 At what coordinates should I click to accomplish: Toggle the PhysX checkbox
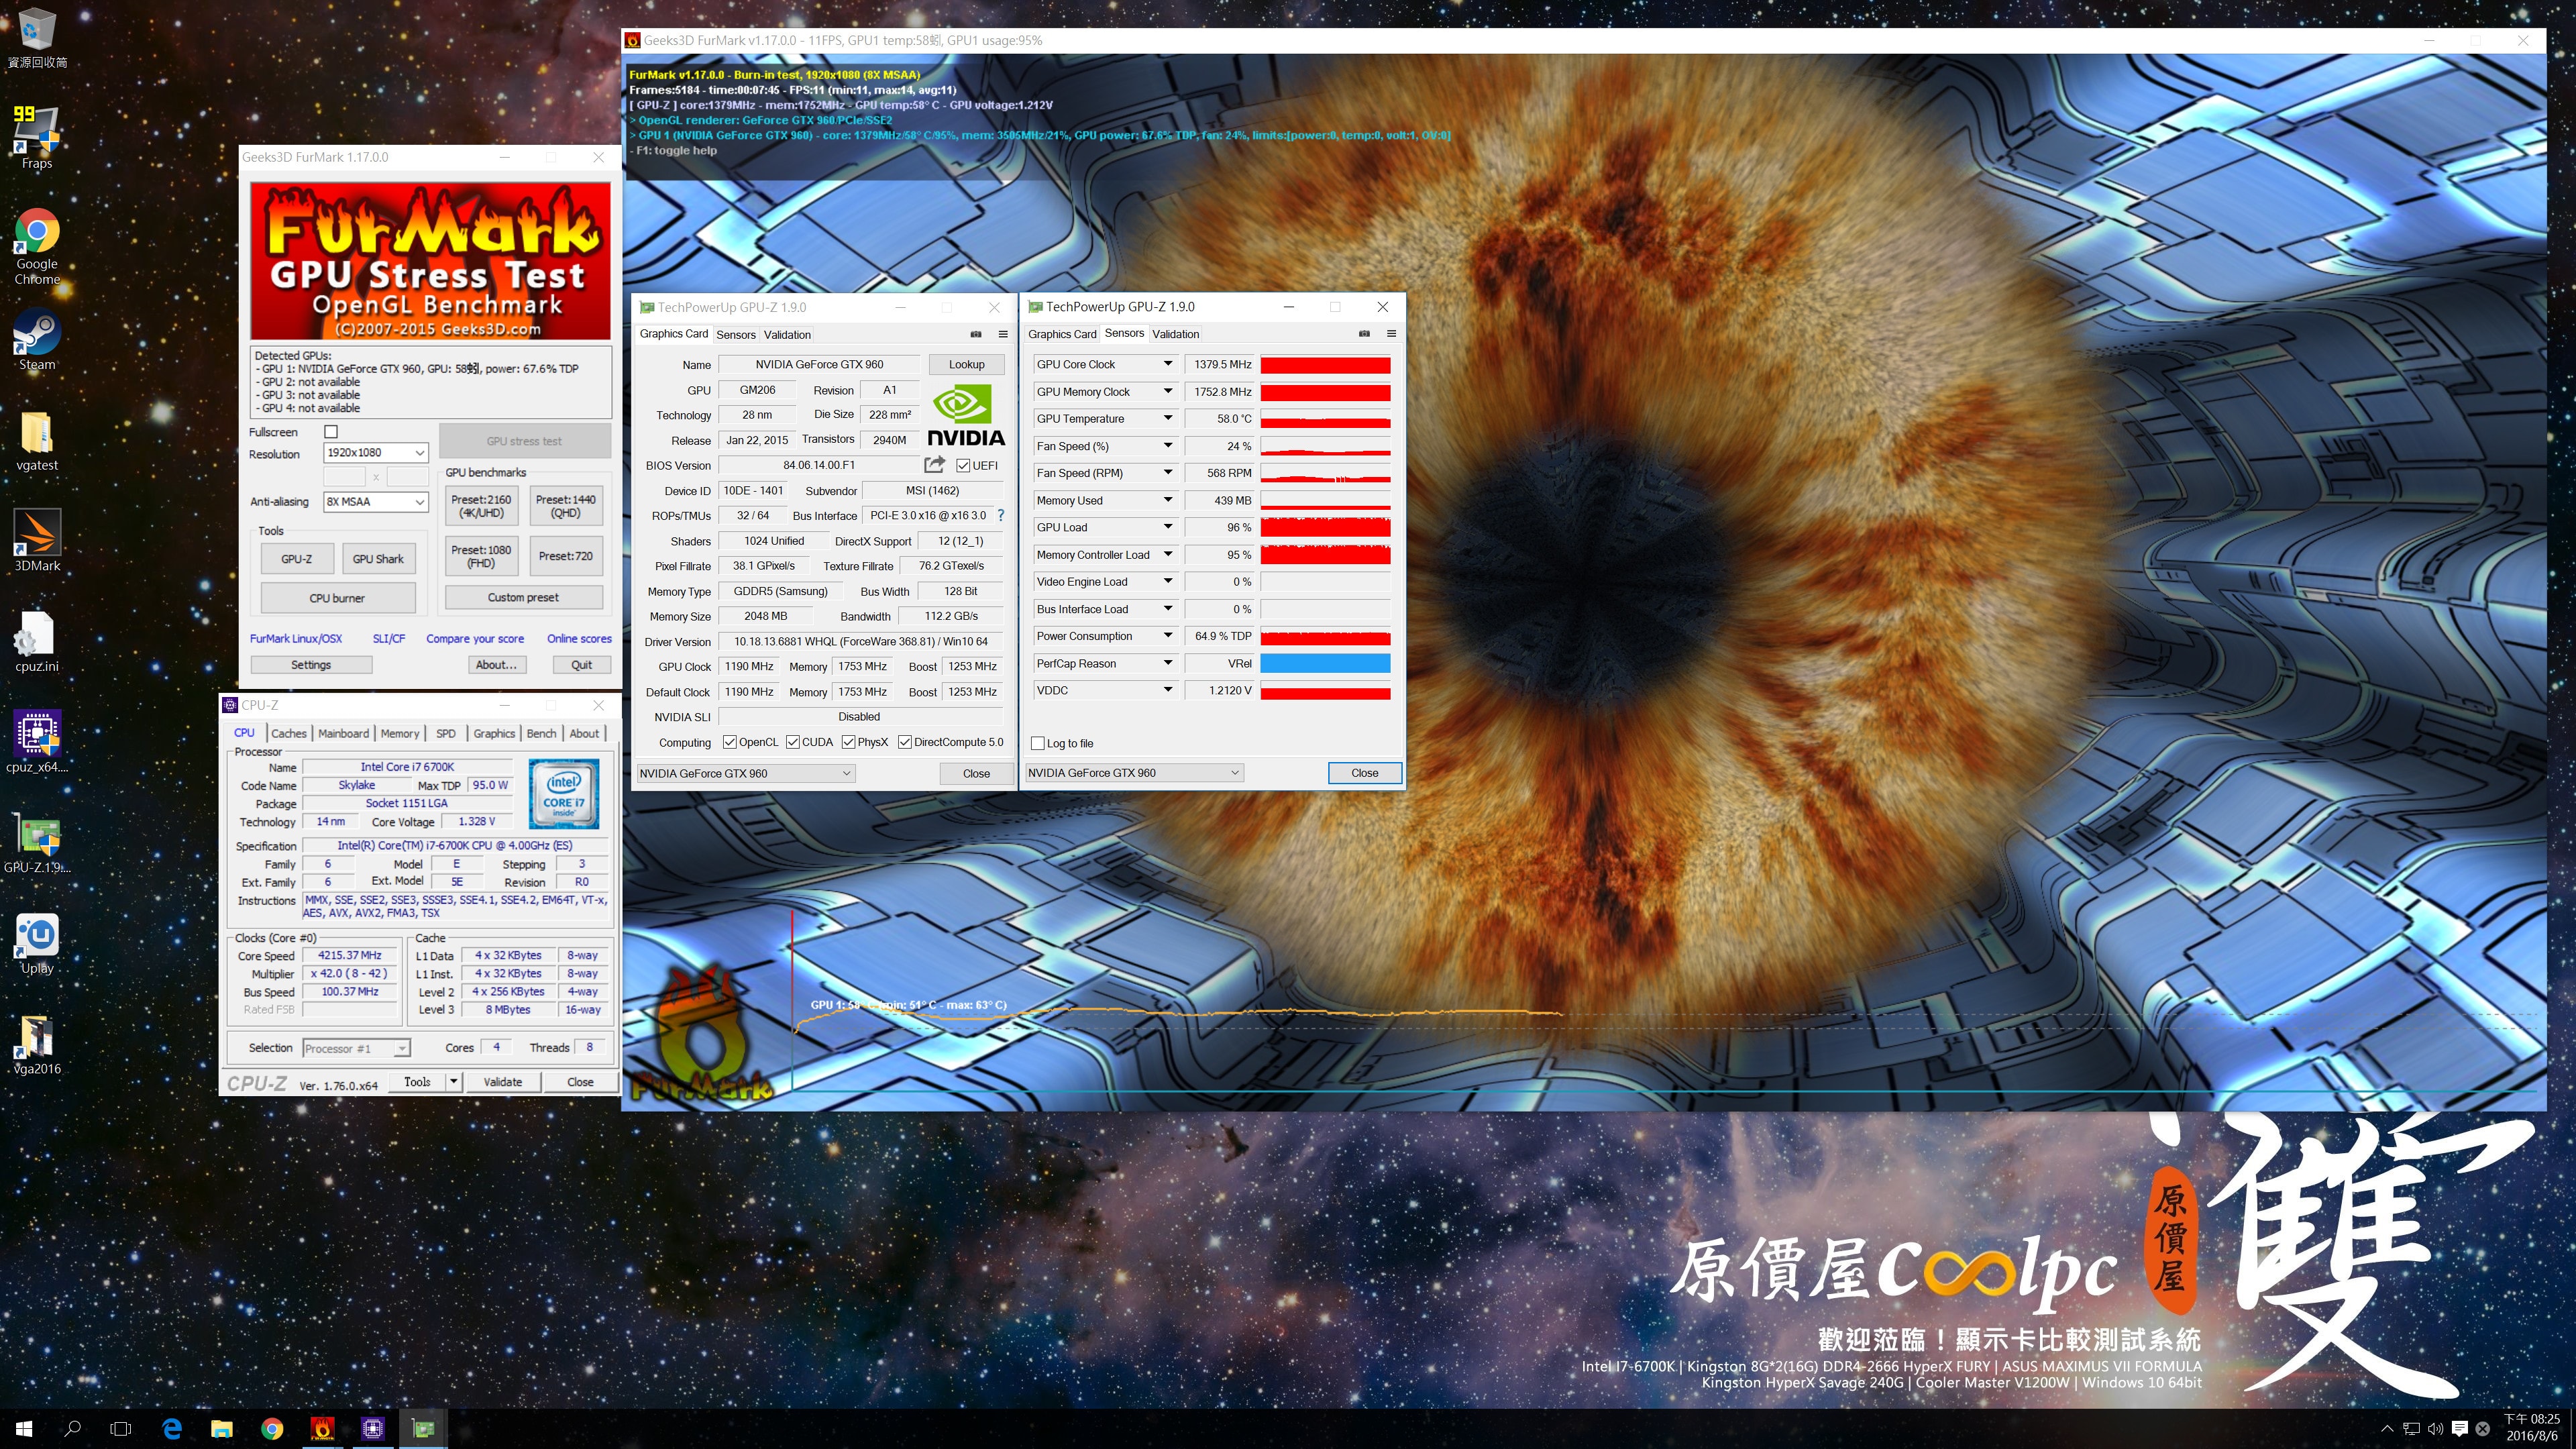849,742
